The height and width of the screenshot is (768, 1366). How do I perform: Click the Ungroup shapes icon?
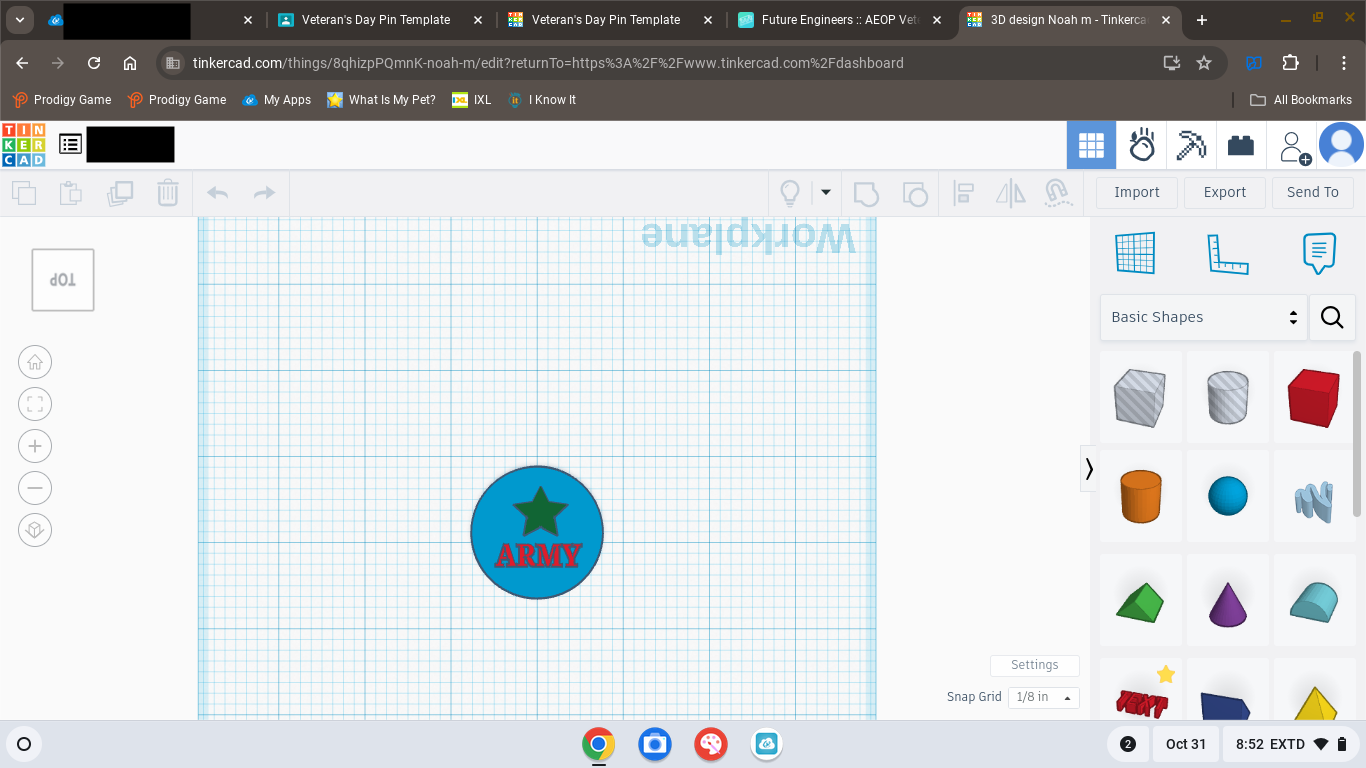(914, 193)
